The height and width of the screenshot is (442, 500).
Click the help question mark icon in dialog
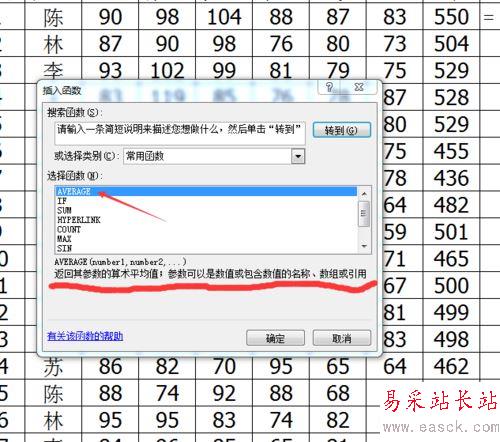(329, 87)
